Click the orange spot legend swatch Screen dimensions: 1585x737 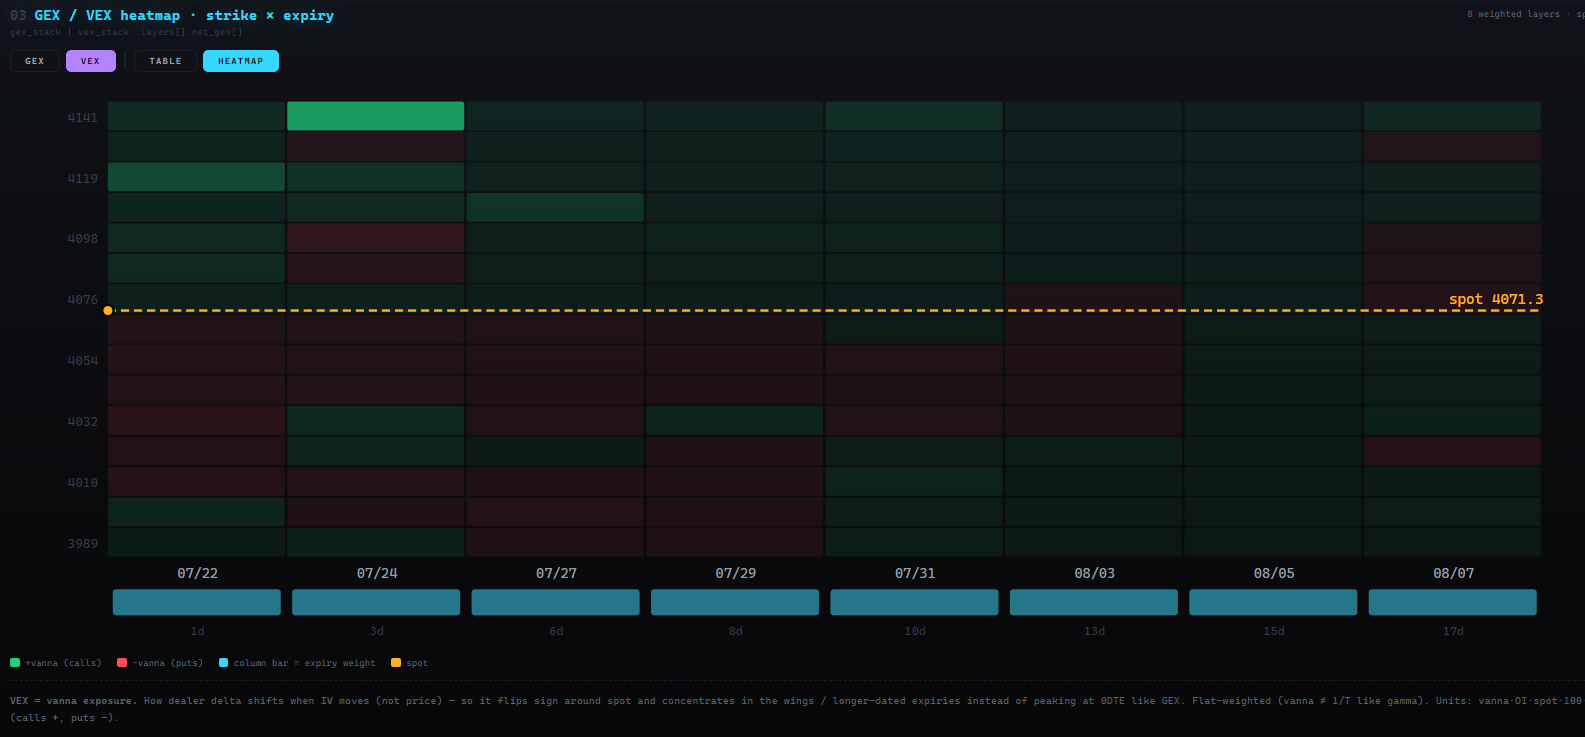[x=396, y=662]
